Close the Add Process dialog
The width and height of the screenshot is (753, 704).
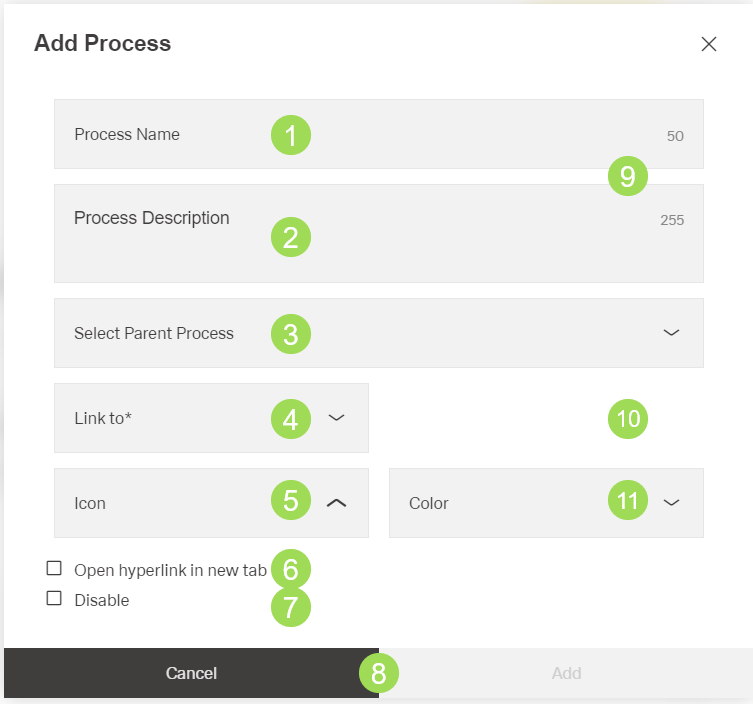[x=709, y=44]
